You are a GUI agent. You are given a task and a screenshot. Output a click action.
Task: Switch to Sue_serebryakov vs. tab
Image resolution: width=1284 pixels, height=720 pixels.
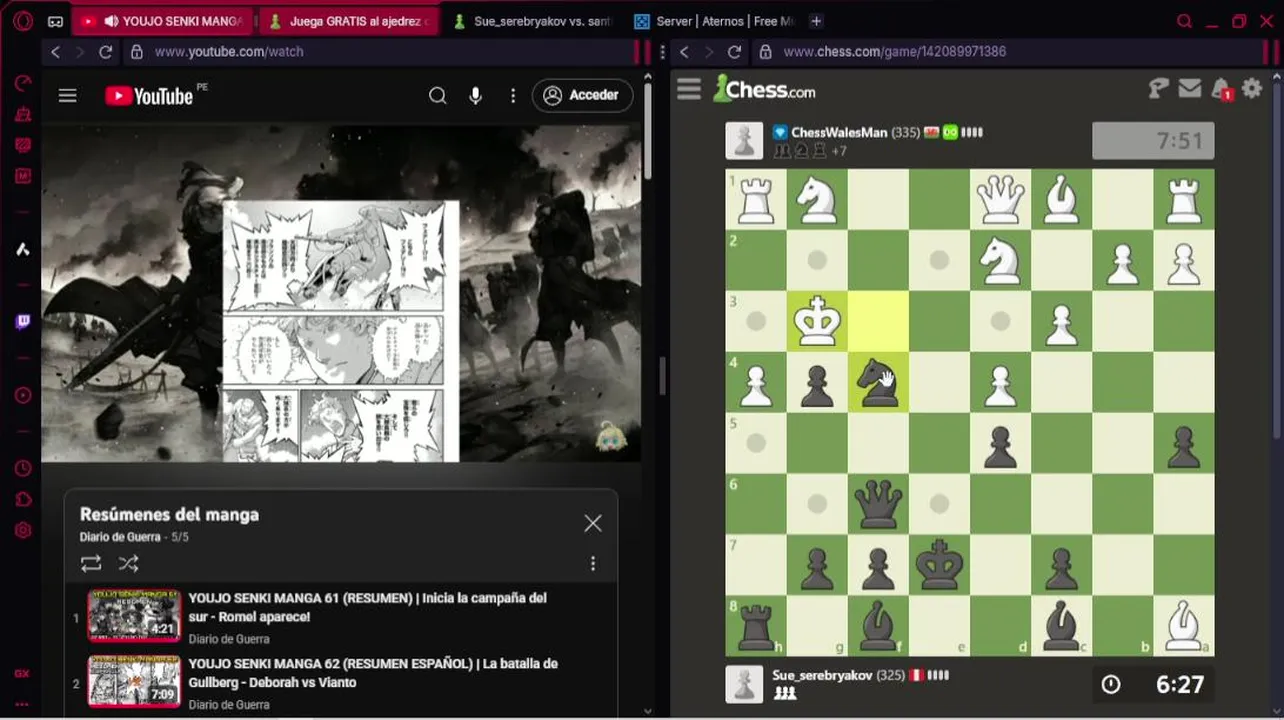532,21
